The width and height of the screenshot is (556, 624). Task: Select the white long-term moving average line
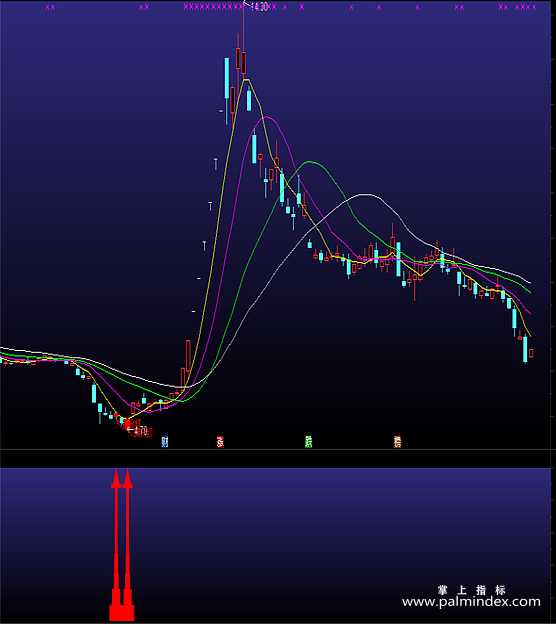pos(365,195)
